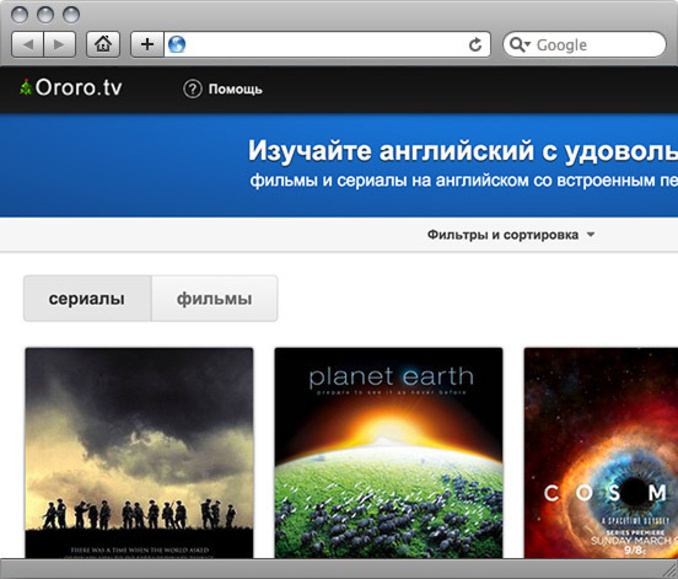The width and height of the screenshot is (678, 579).
Task: Go back using the browser back arrow
Action: click(x=29, y=44)
